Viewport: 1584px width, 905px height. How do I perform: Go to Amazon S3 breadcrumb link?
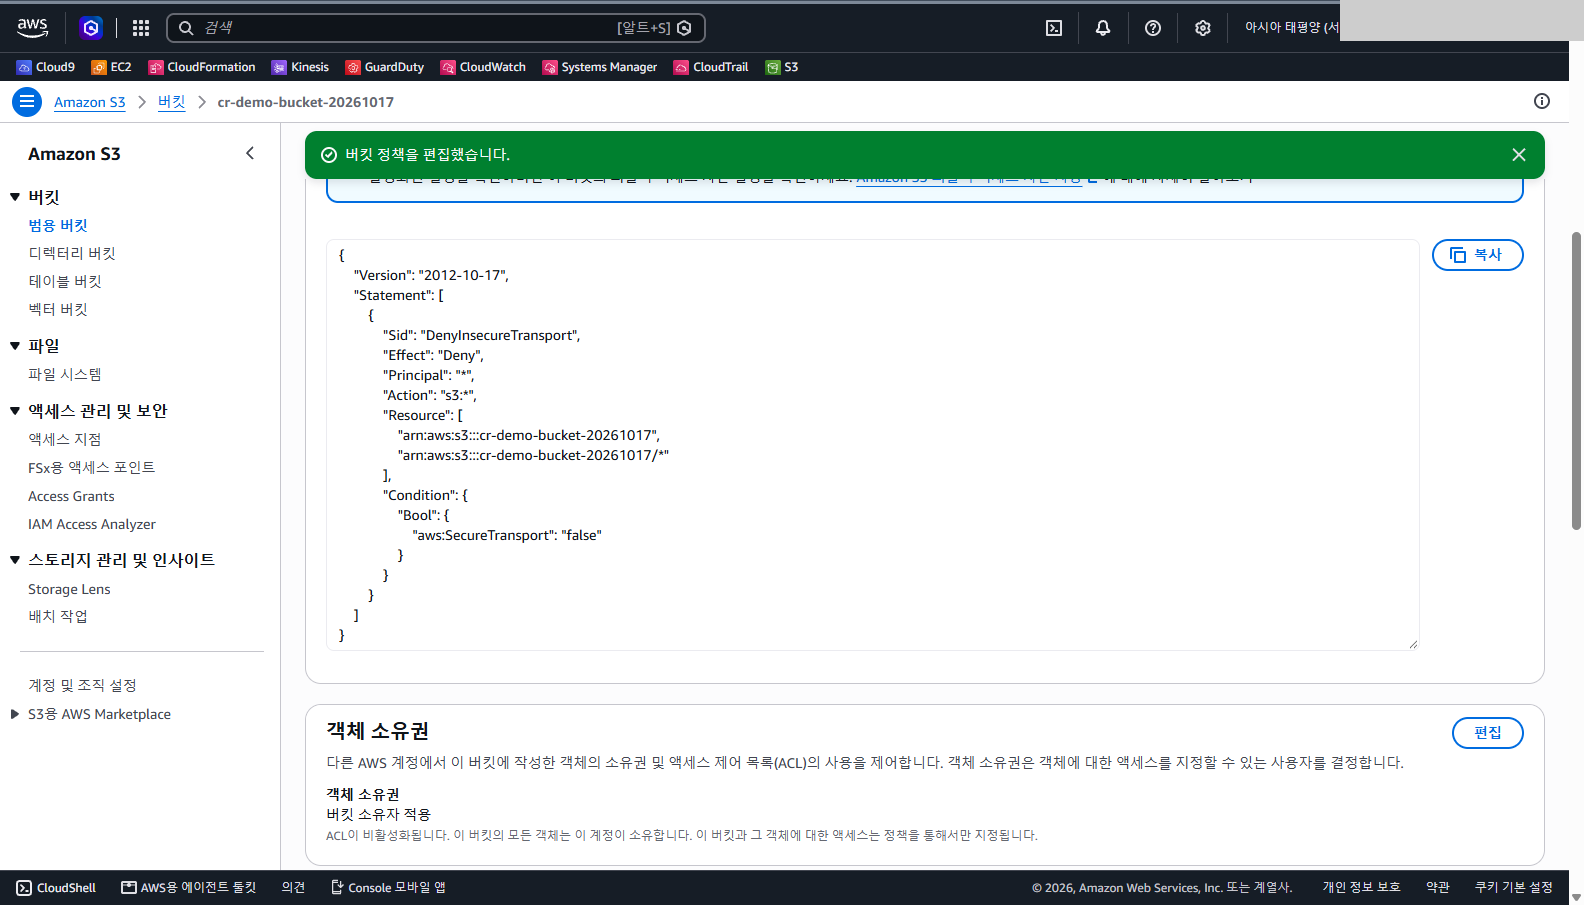pos(90,102)
